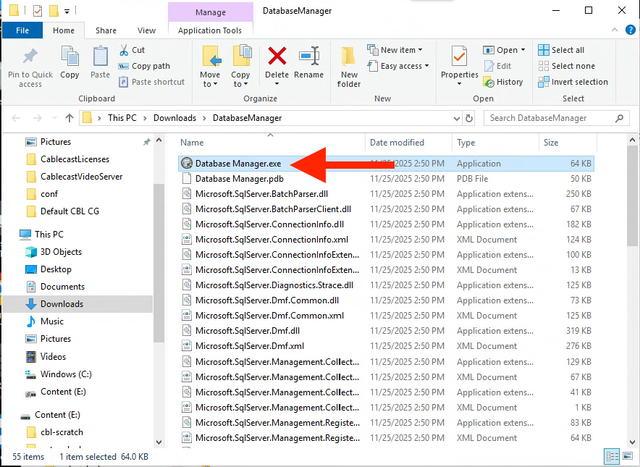The height and width of the screenshot is (467, 640).
Task: Open Windows (C:) drive
Action: 66,374
